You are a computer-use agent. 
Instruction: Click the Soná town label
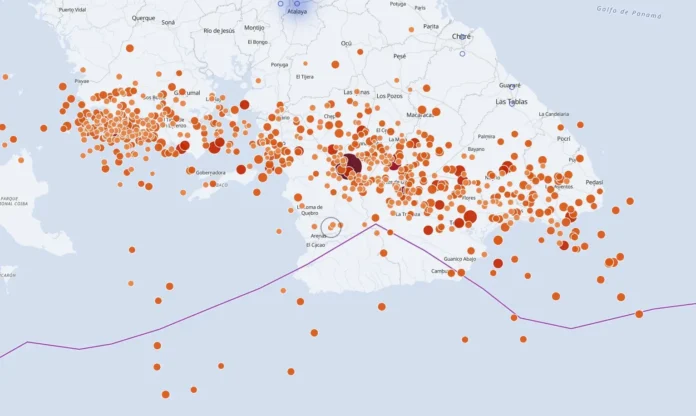click(168, 22)
